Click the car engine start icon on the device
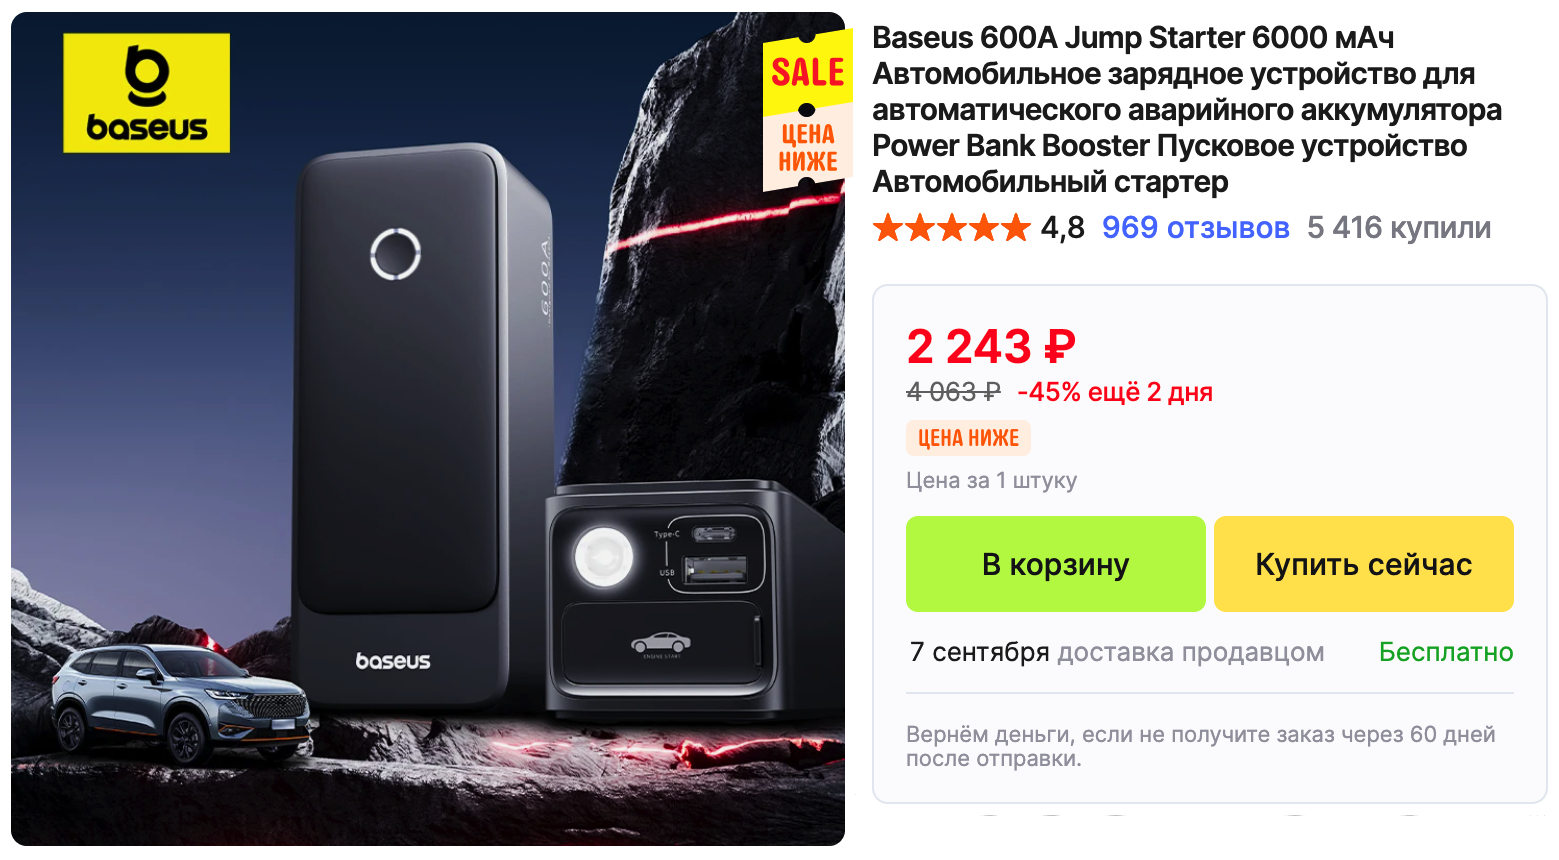This screenshot has height=860, width=1559. 660,643
